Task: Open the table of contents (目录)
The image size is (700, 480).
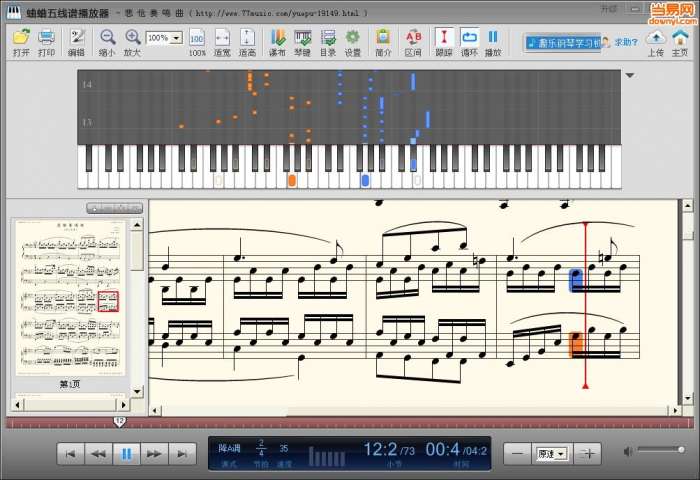Action: point(328,38)
